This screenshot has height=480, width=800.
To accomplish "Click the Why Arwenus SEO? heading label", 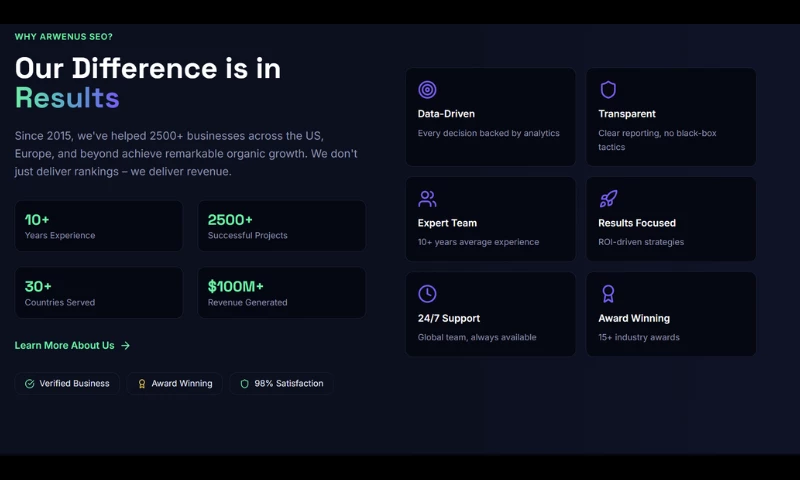I will pyautogui.click(x=64, y=37).
